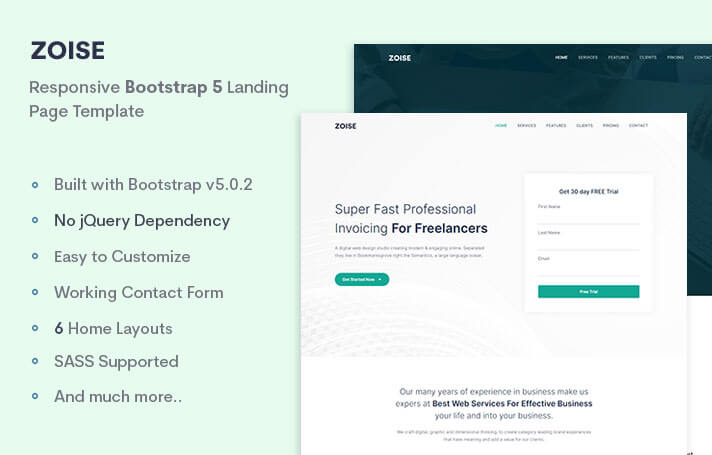Viewport: 712px width, 455px height.
Task: Open CLIENTS in the dark mockup navigation
Action: [x=648, y=58]
